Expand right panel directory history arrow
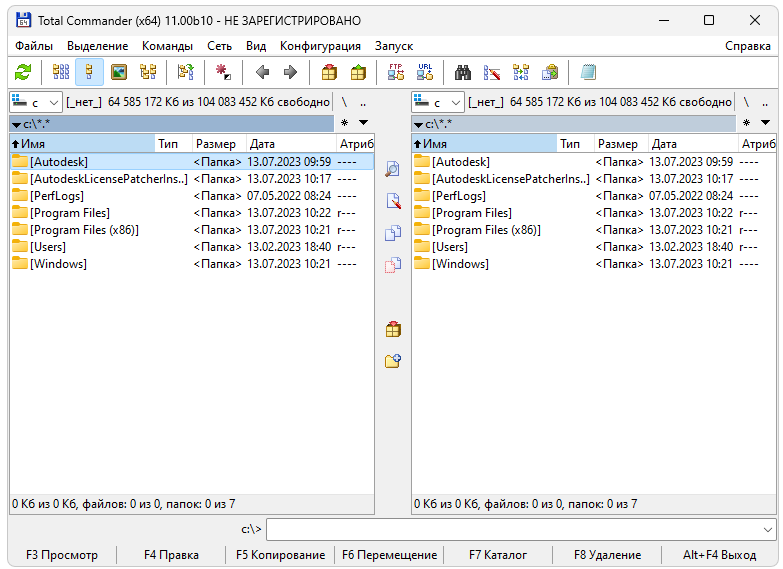This screenshot has width=783, height=569. pos(766,122)
